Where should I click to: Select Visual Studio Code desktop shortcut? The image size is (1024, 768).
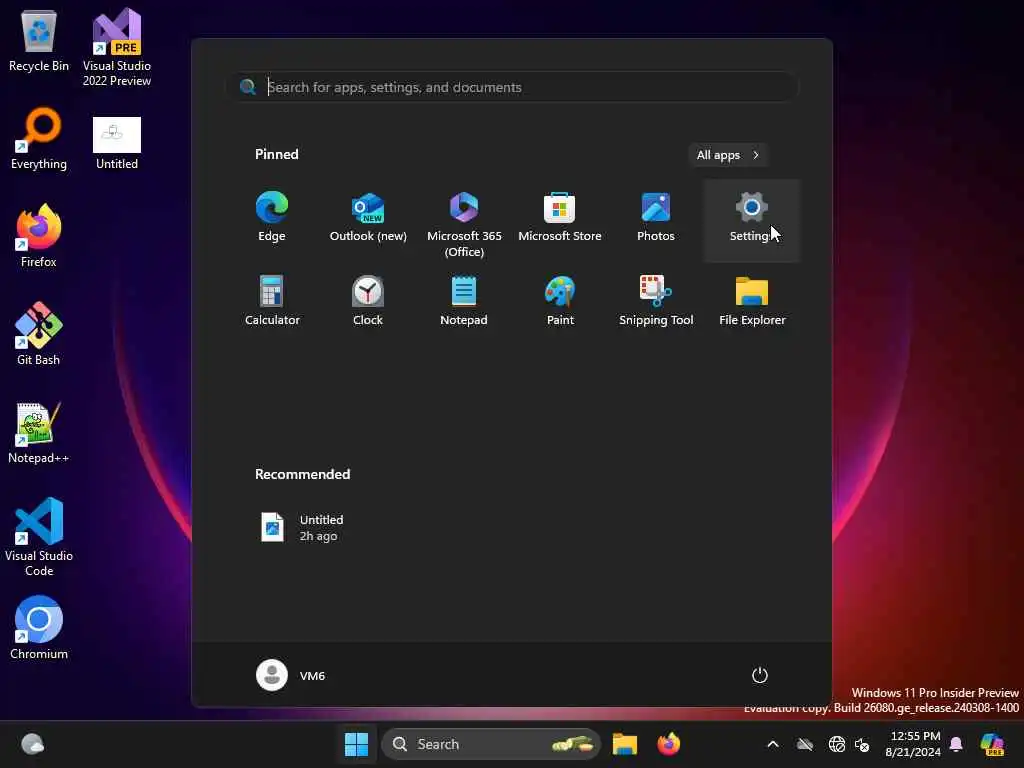39,537
